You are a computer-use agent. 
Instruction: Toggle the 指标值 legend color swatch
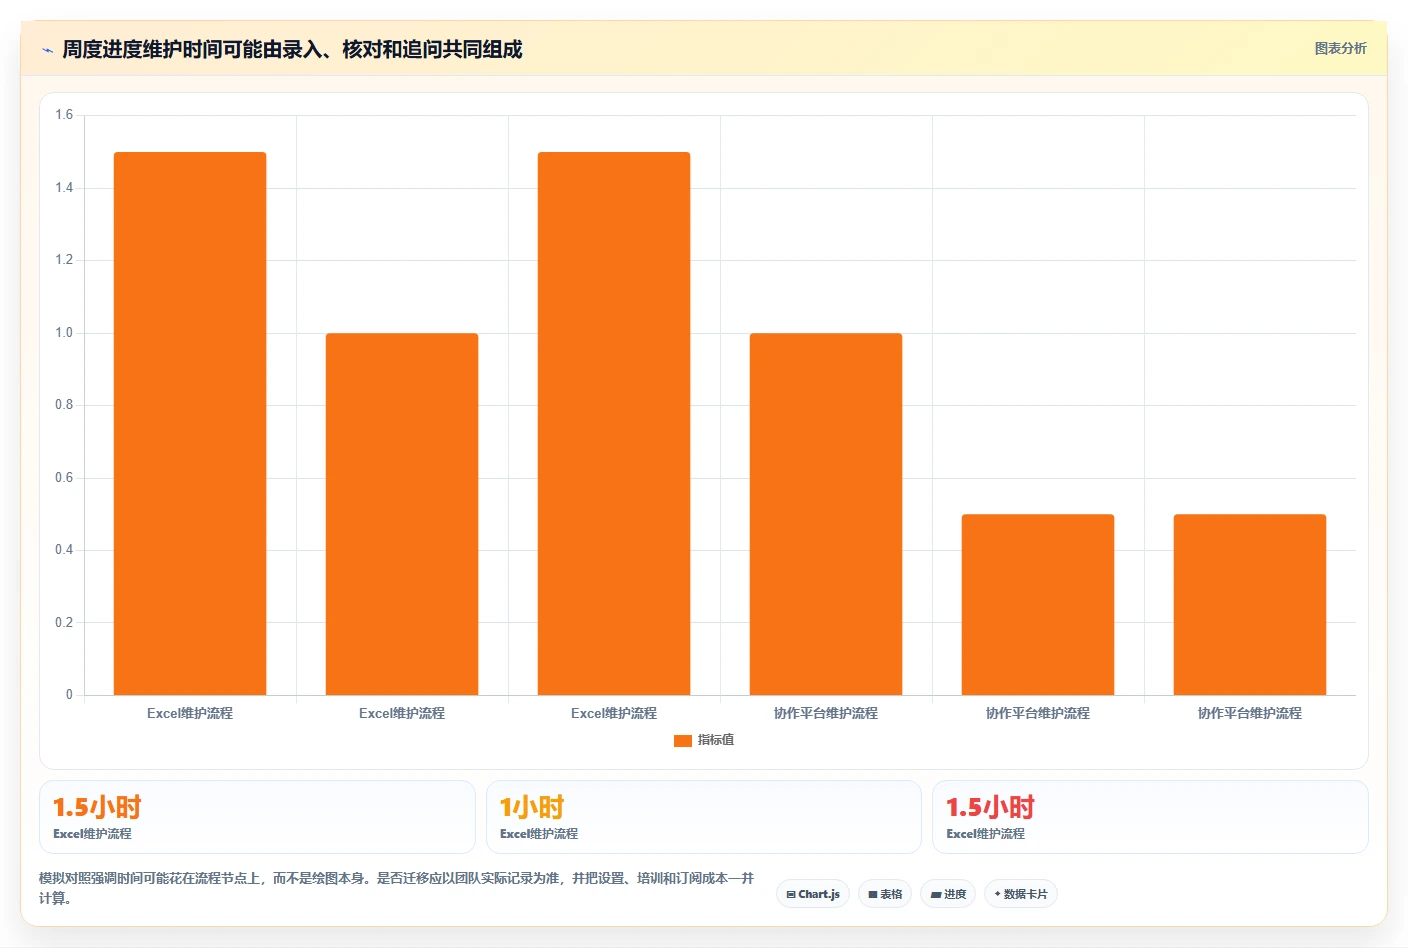(x=683, y=741)
